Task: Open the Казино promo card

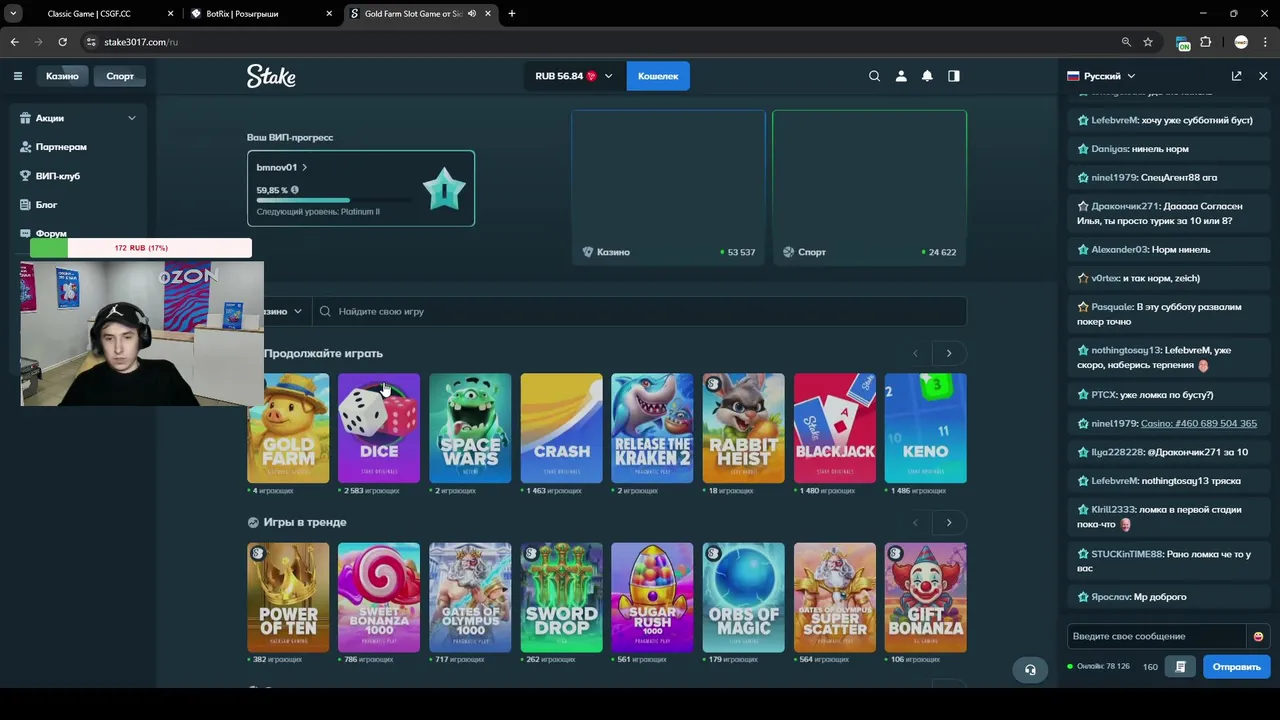Action: click(x=669, y=187)
